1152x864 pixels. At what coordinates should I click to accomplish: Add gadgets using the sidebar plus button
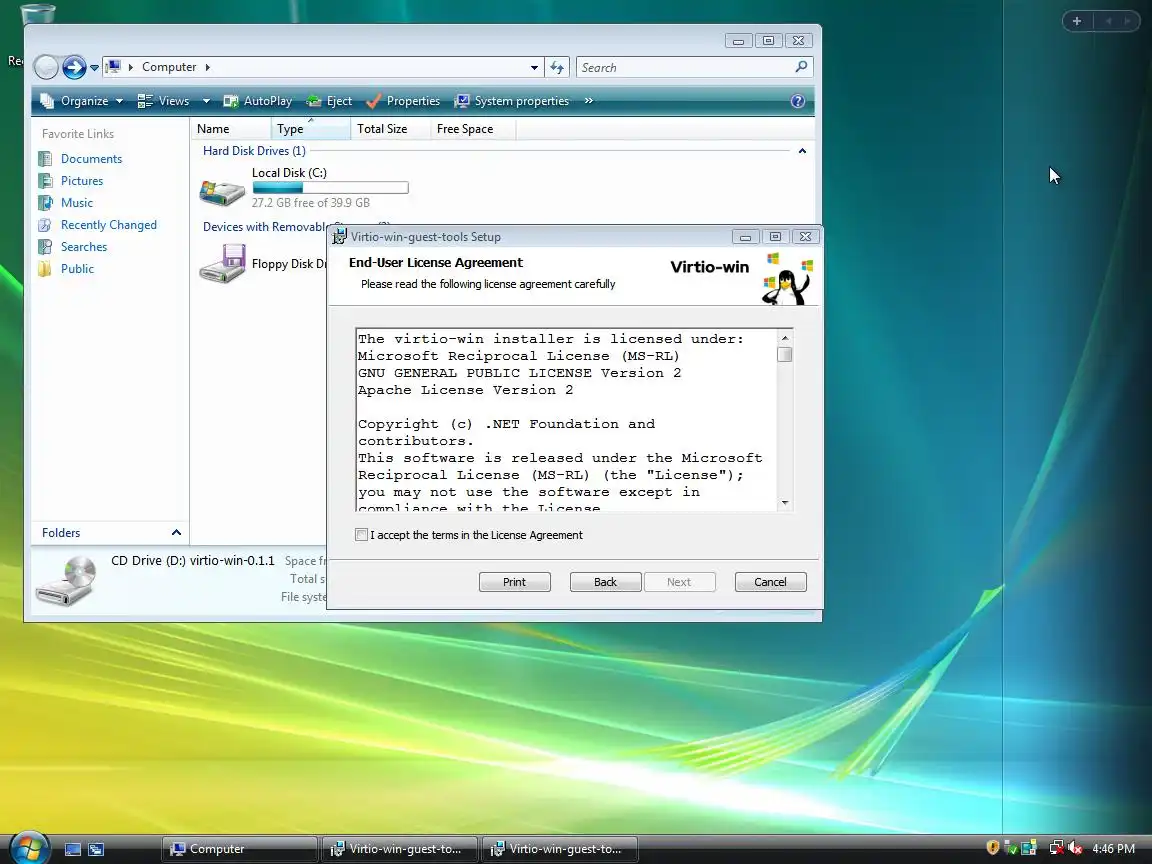[x=1077, y=21]
